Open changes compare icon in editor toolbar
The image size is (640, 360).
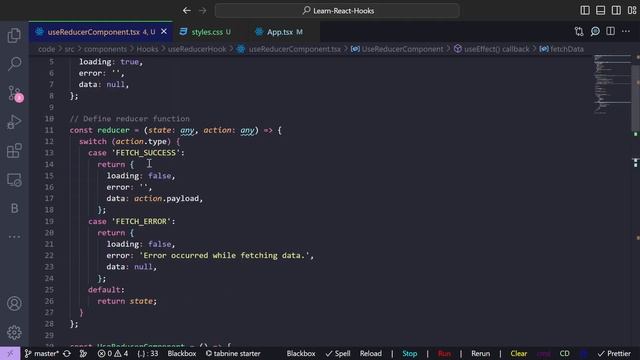[x=579, y=31]
